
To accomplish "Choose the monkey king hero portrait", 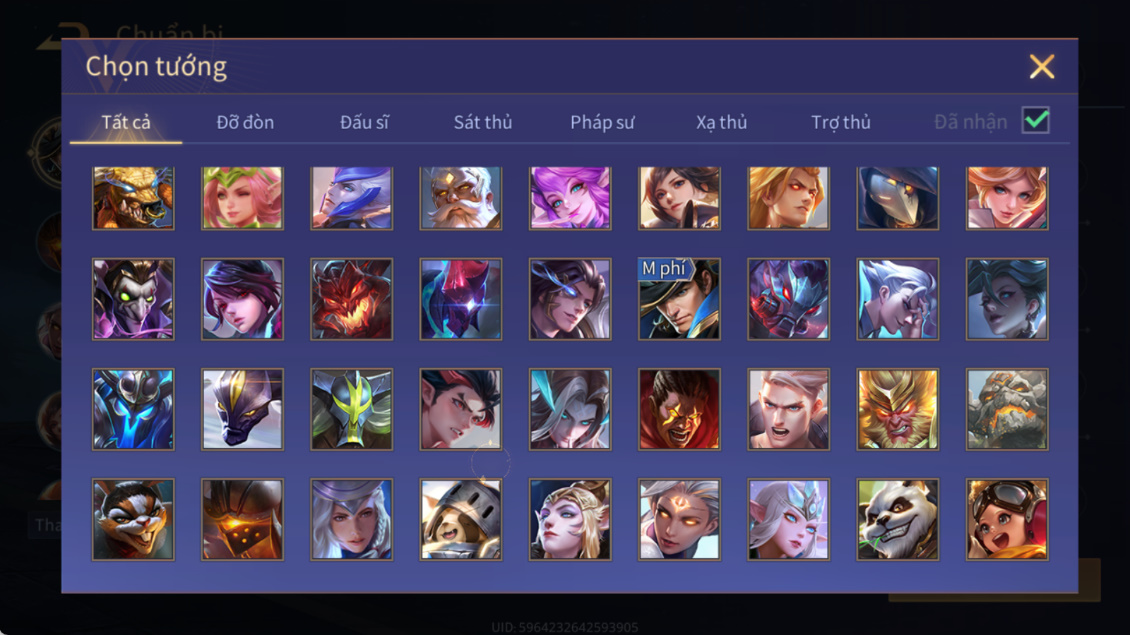I will (897, 409).
